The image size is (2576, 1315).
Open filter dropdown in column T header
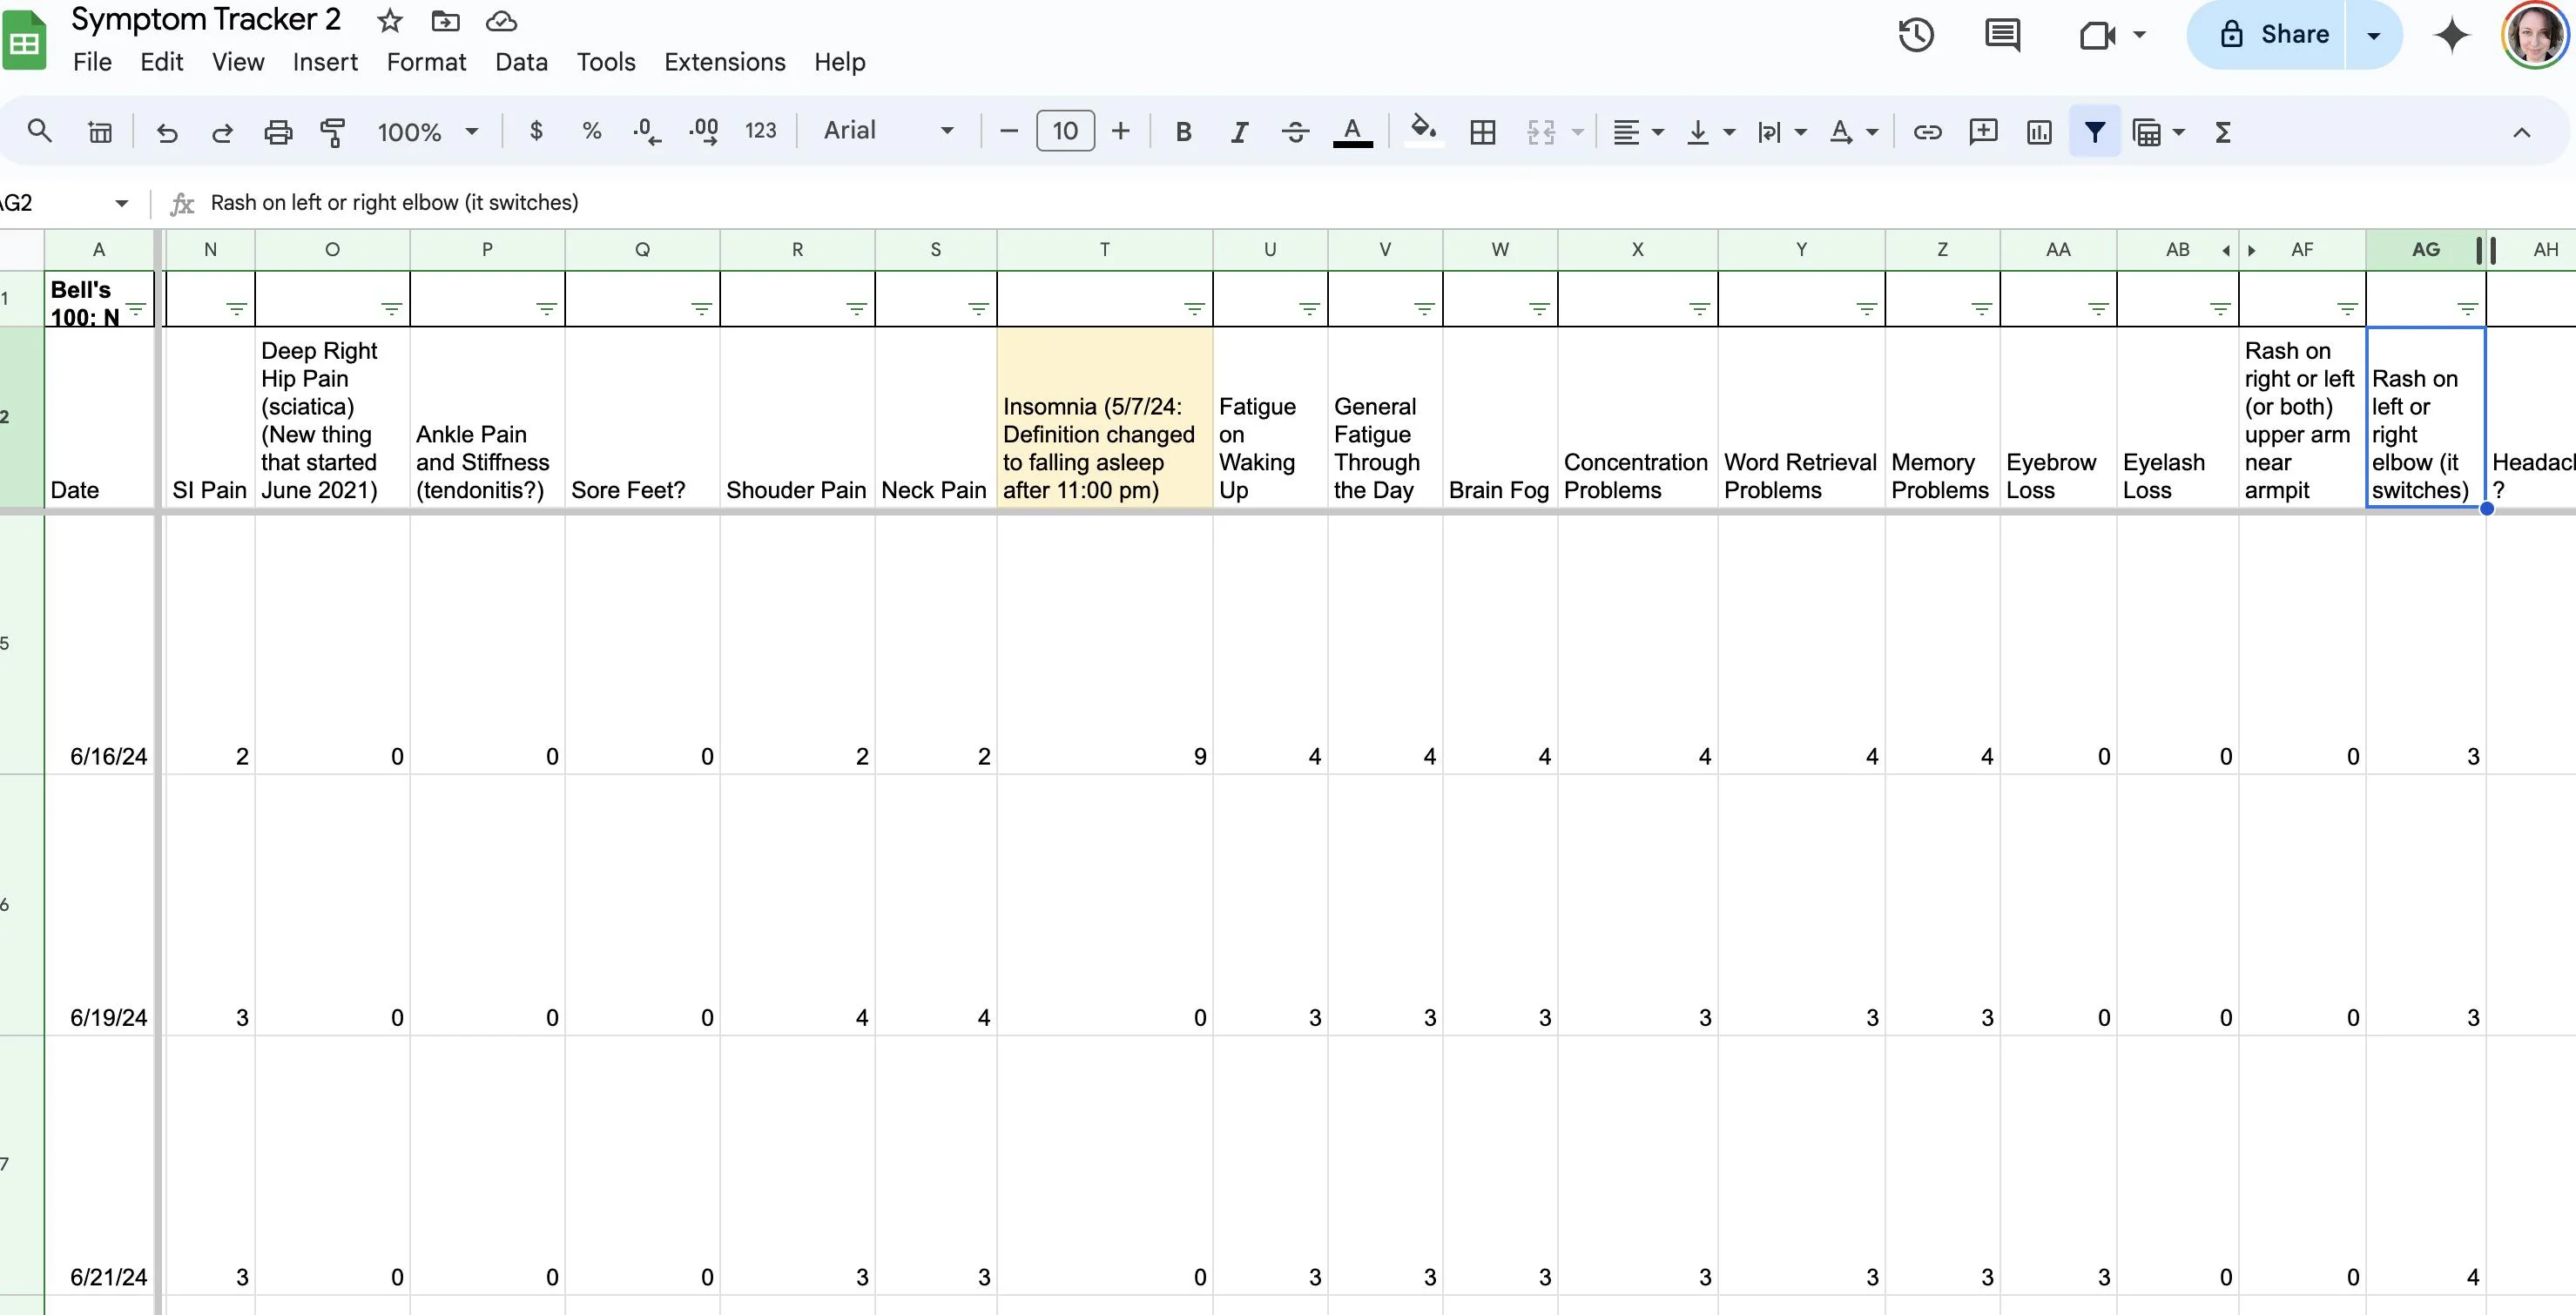1194,309
